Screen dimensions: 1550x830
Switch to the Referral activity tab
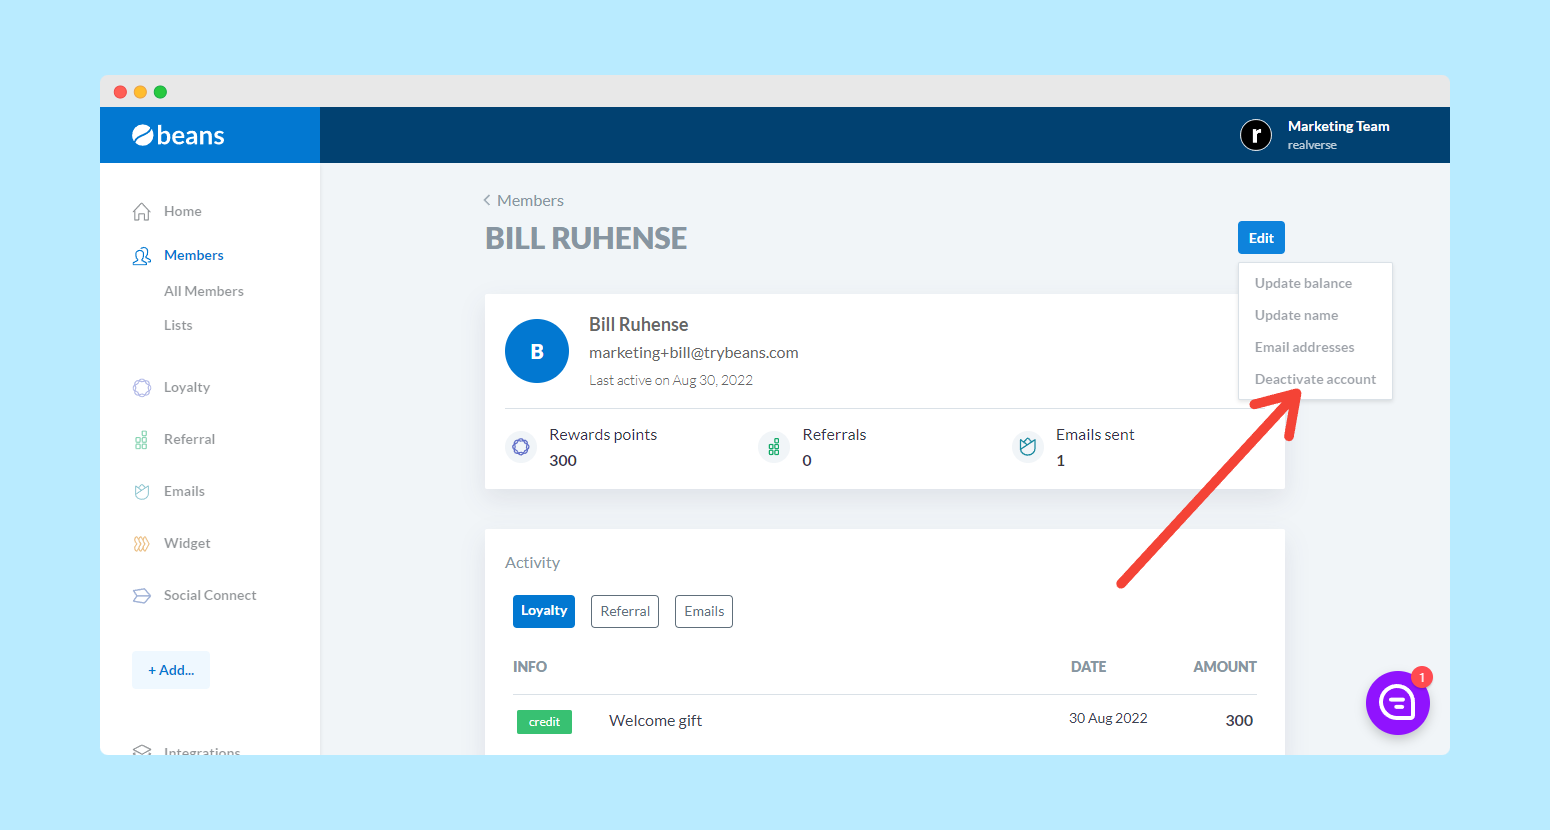click(625, 611)
